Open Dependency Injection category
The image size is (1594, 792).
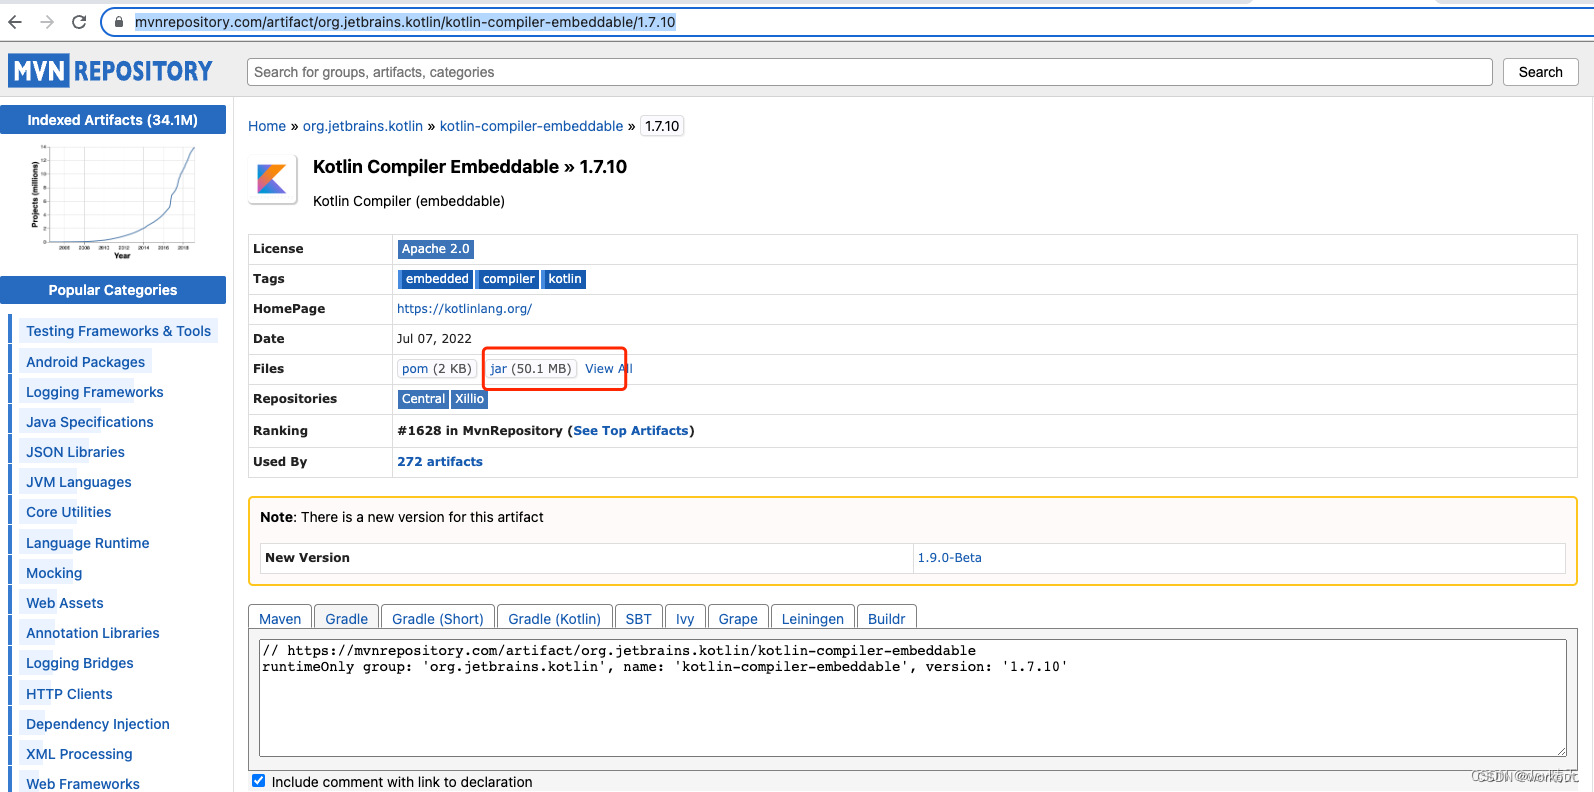tap(97, 724)
